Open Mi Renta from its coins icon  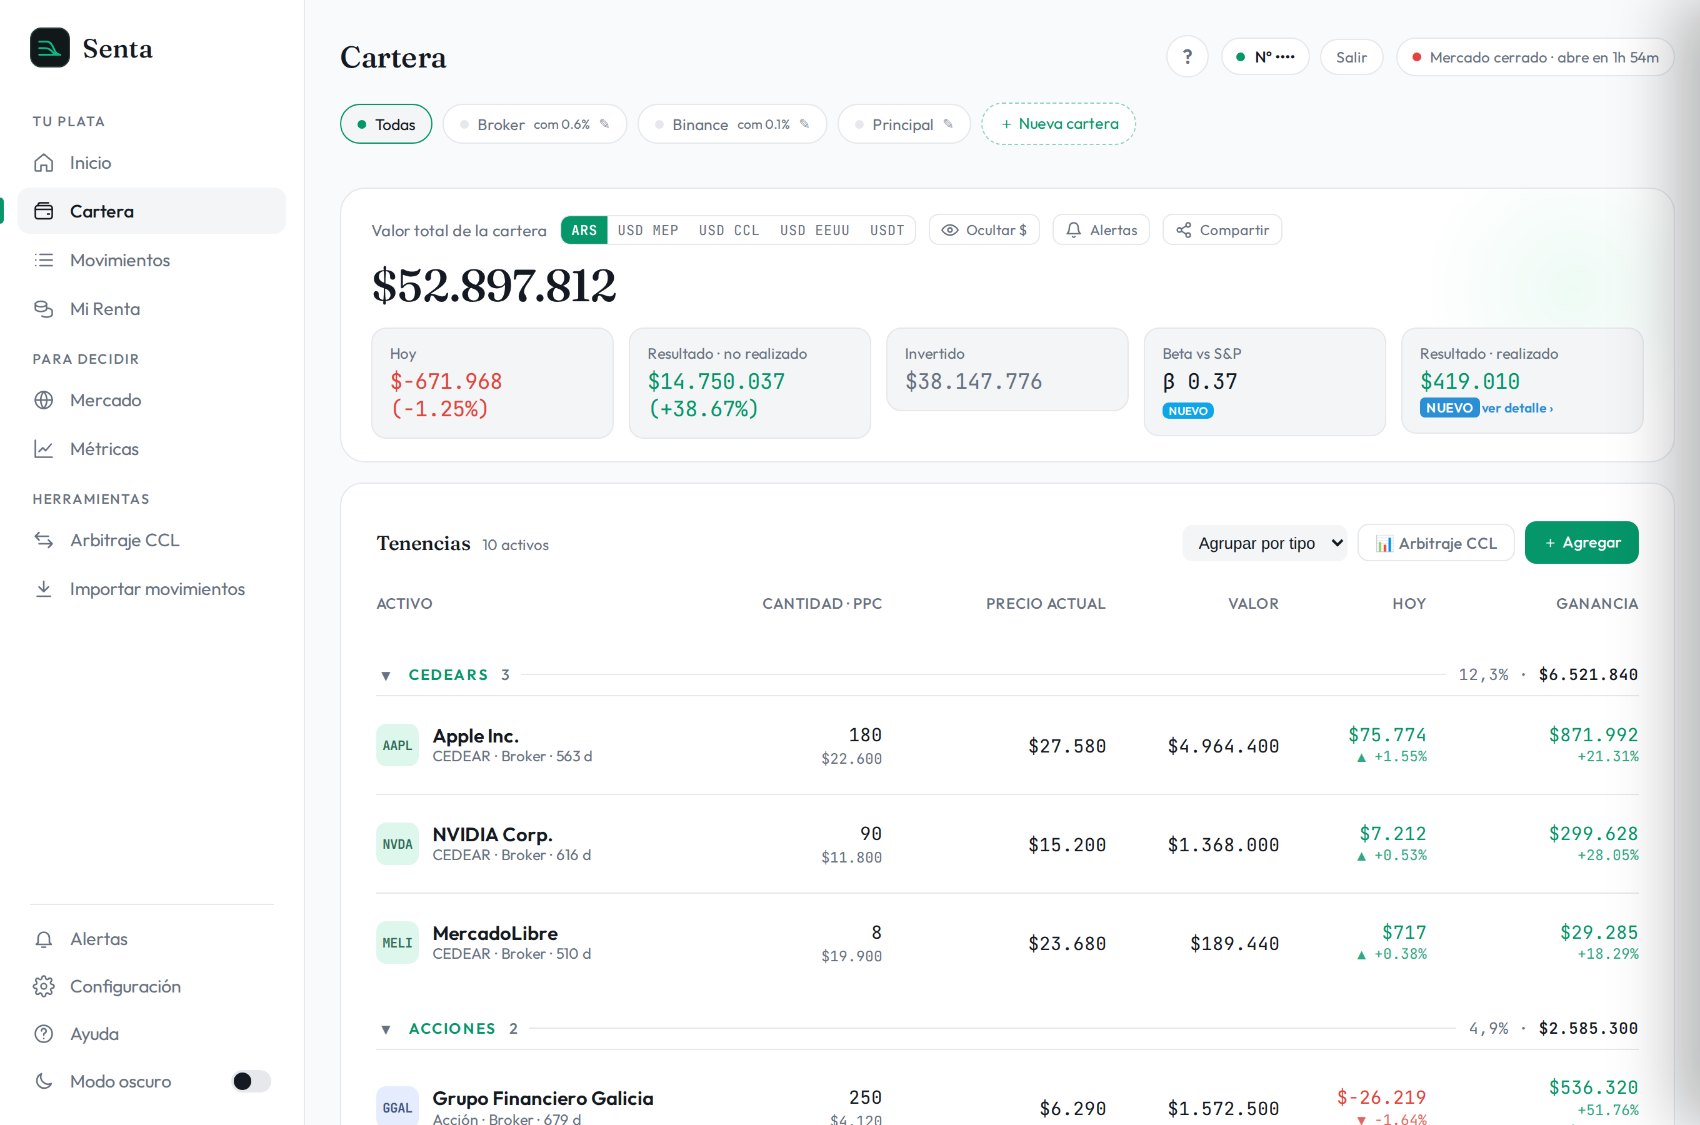point(44,309)
